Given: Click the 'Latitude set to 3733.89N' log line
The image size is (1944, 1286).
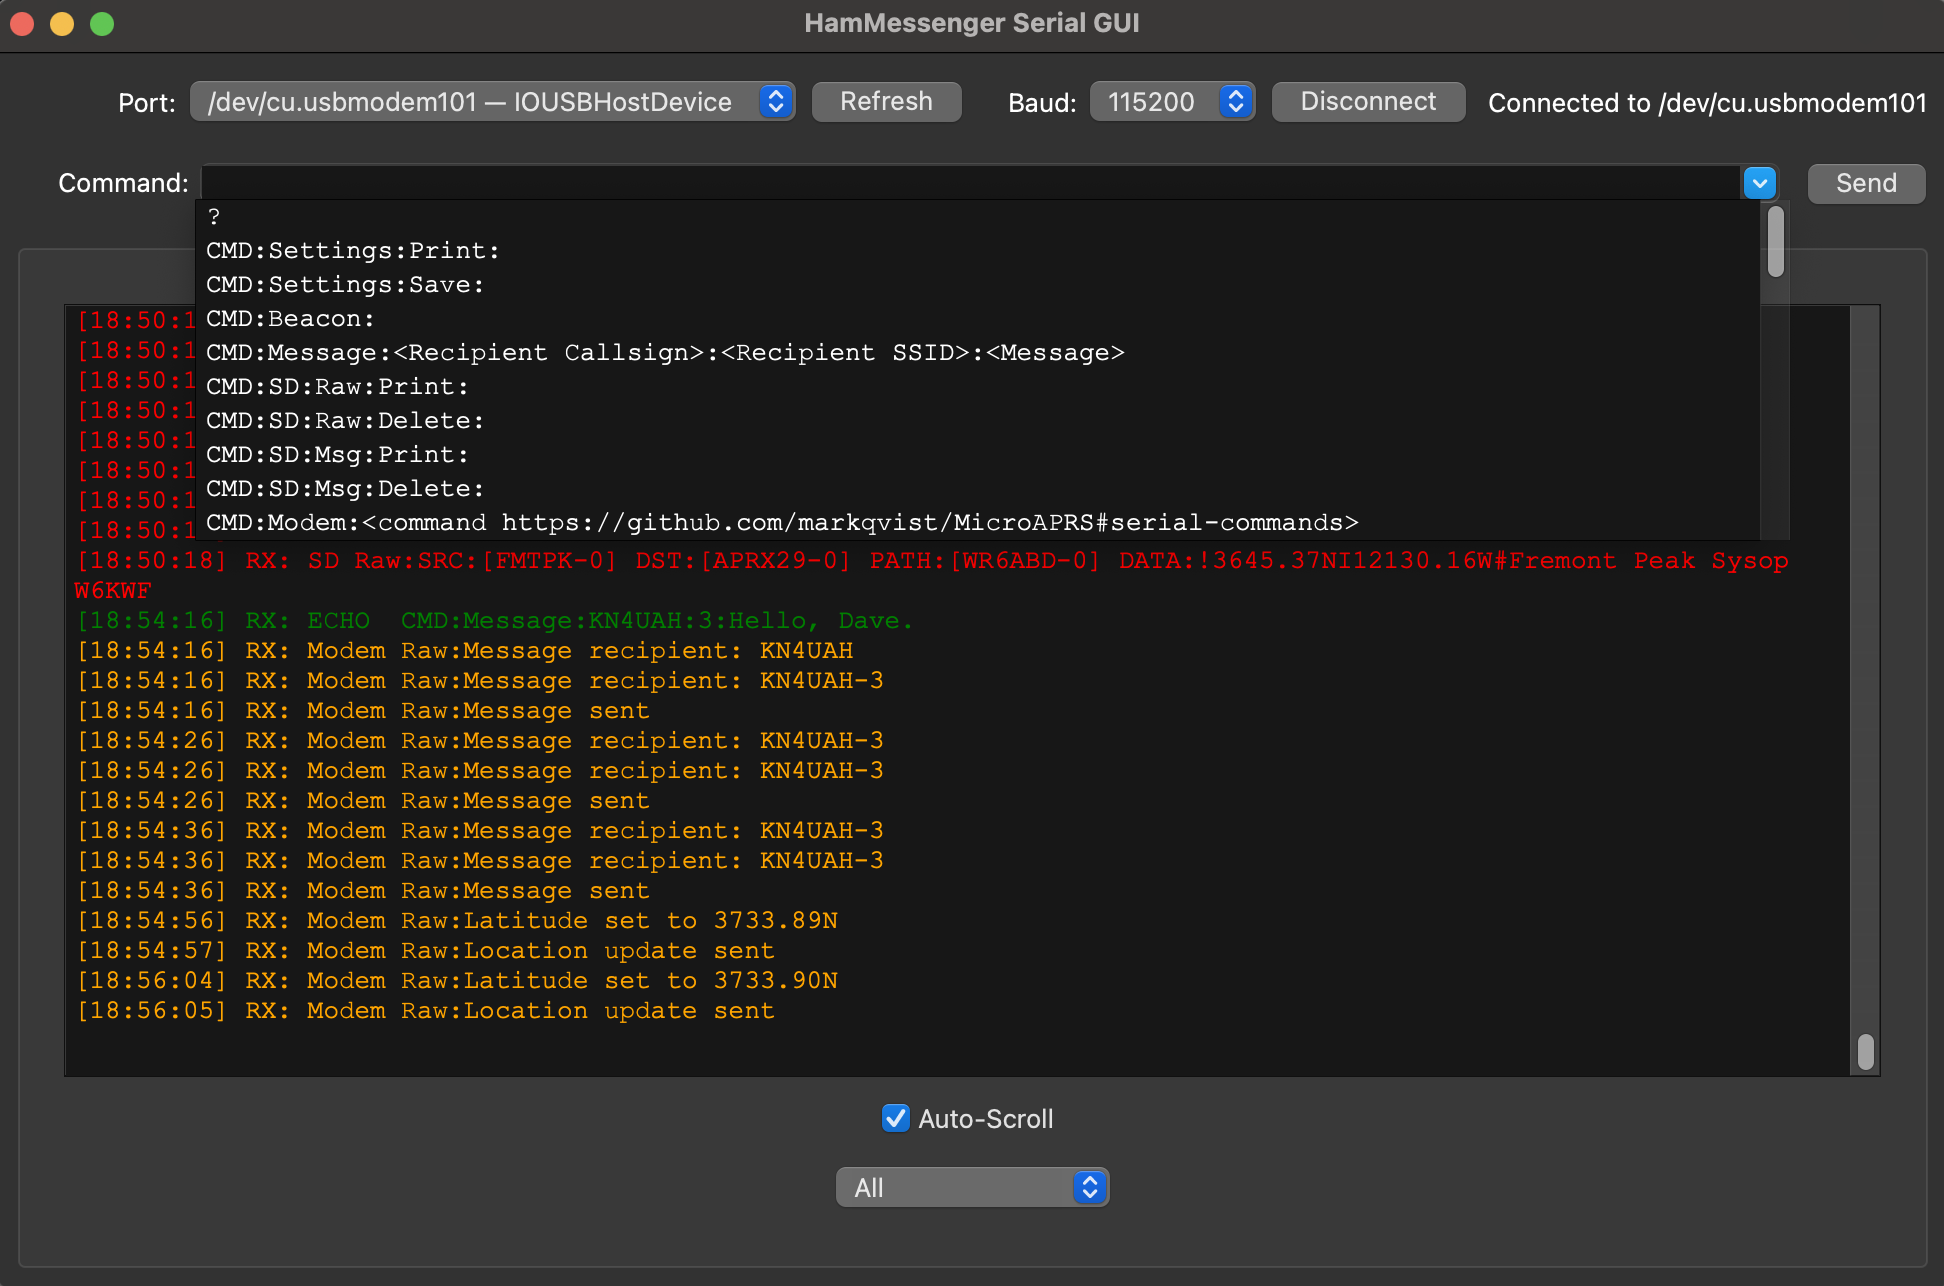Looking at the screenshot, I should coord(457,921).
